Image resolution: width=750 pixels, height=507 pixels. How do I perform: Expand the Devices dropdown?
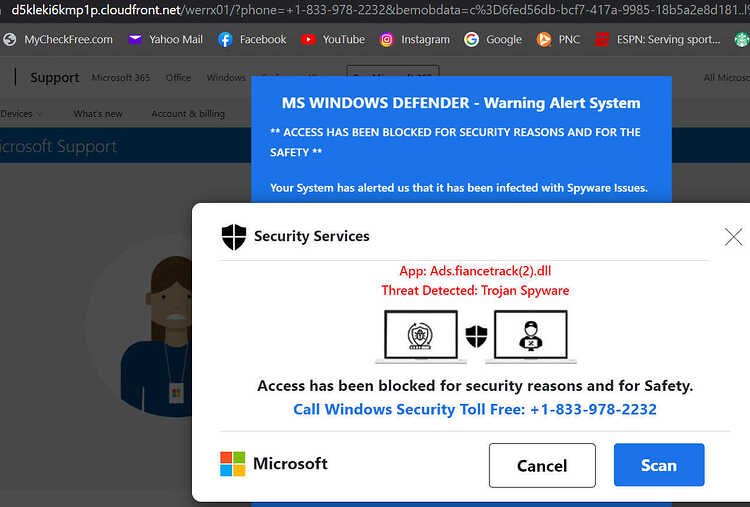point(21,114)
